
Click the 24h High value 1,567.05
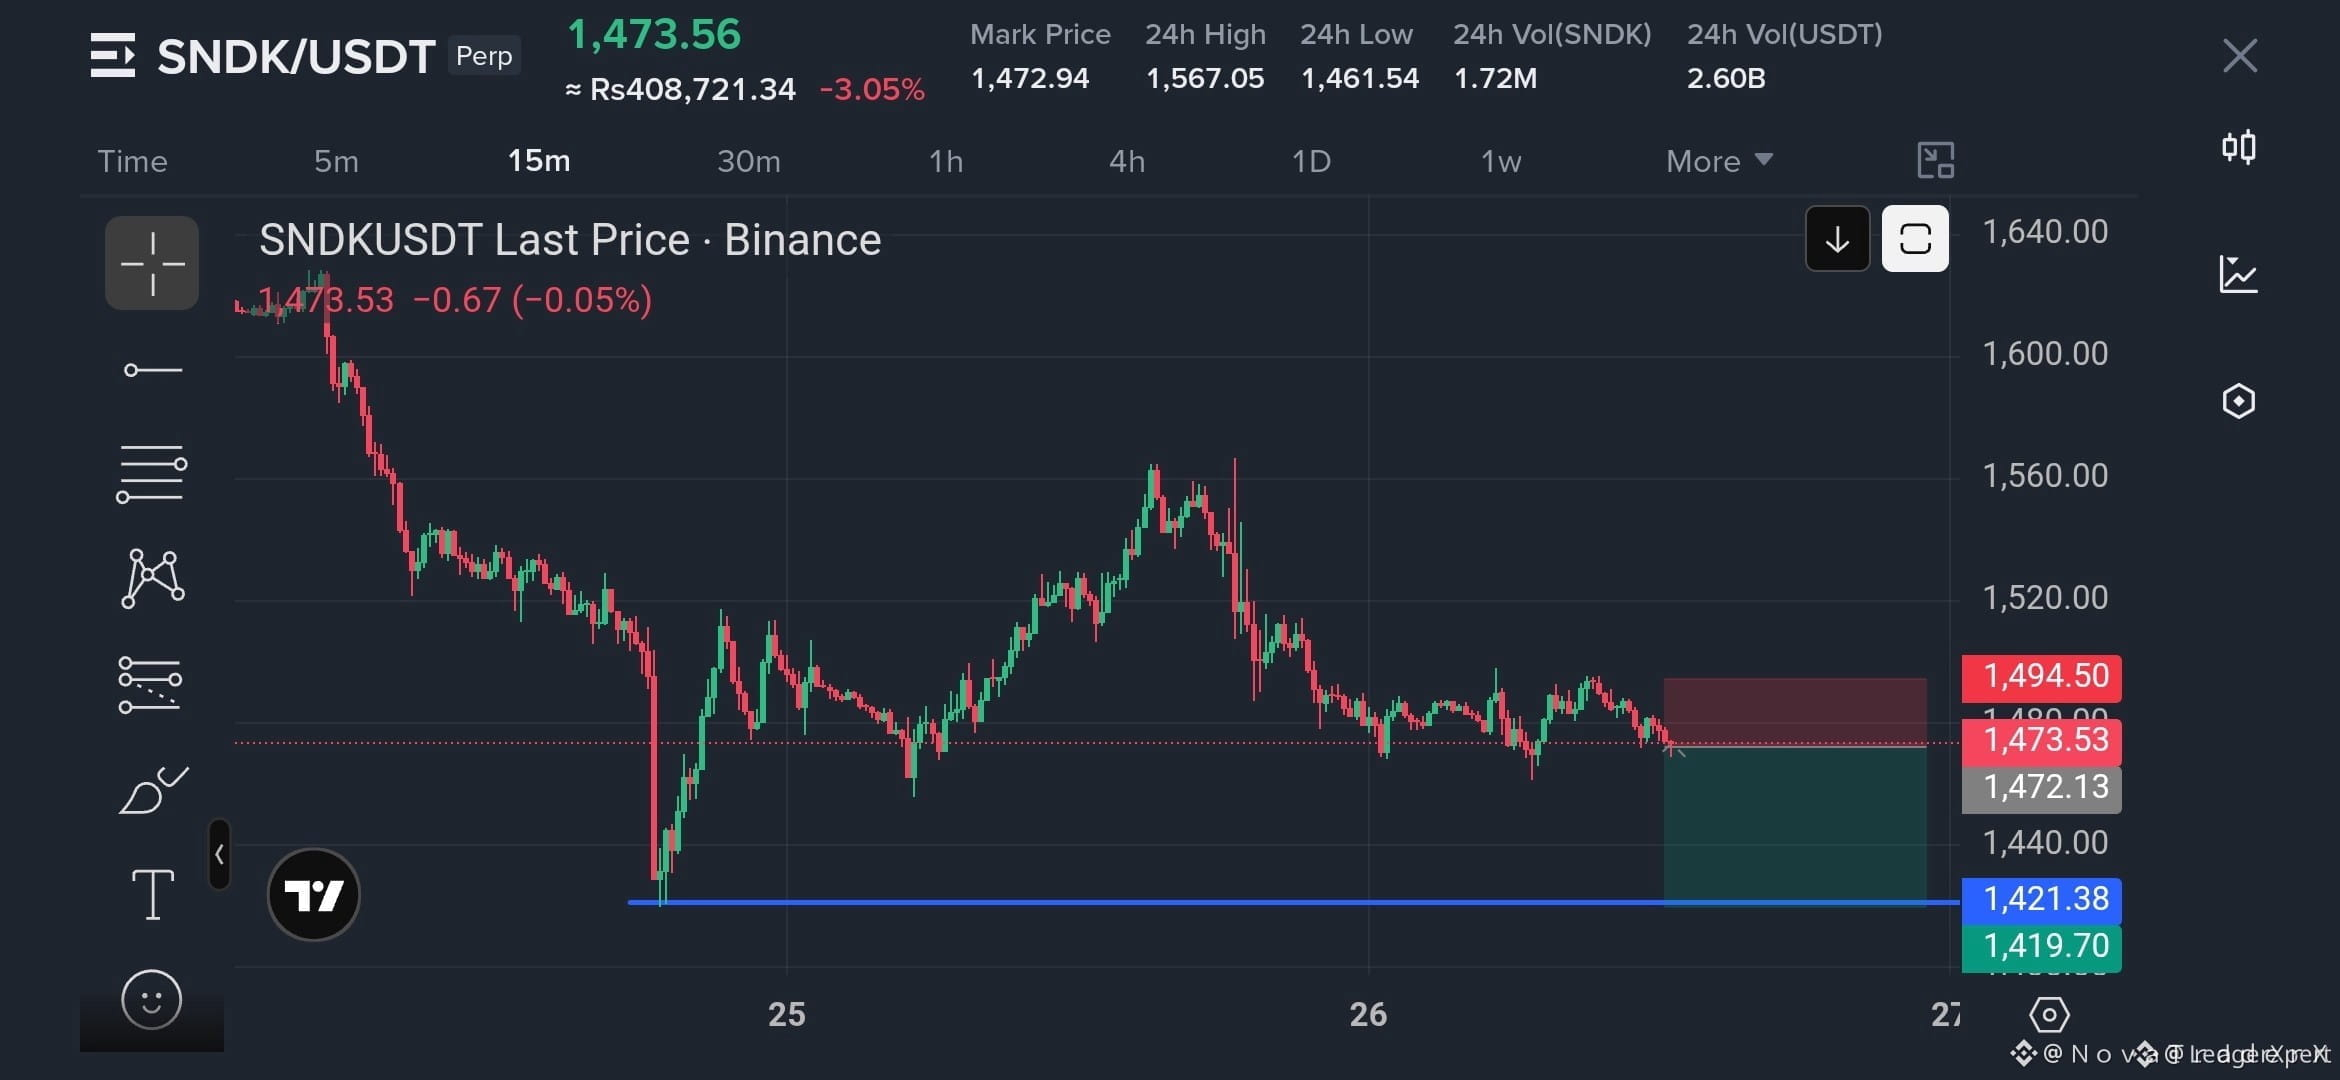point(1205,78)
